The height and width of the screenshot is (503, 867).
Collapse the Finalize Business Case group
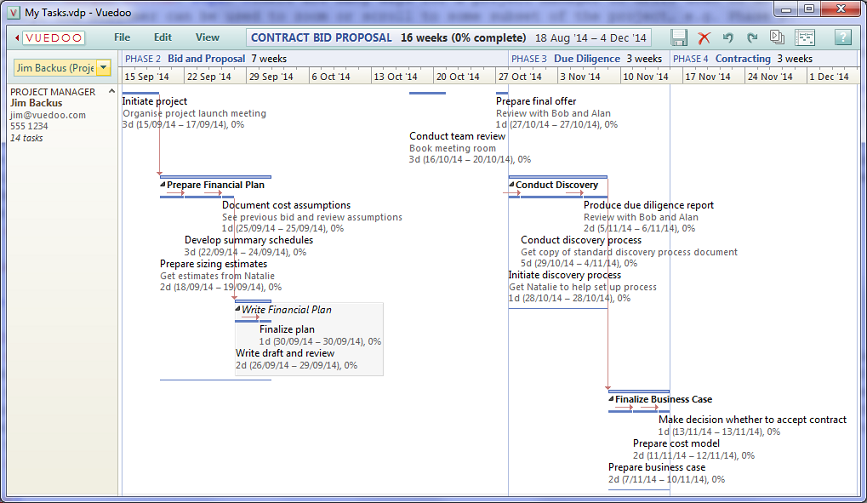point(611,400)
